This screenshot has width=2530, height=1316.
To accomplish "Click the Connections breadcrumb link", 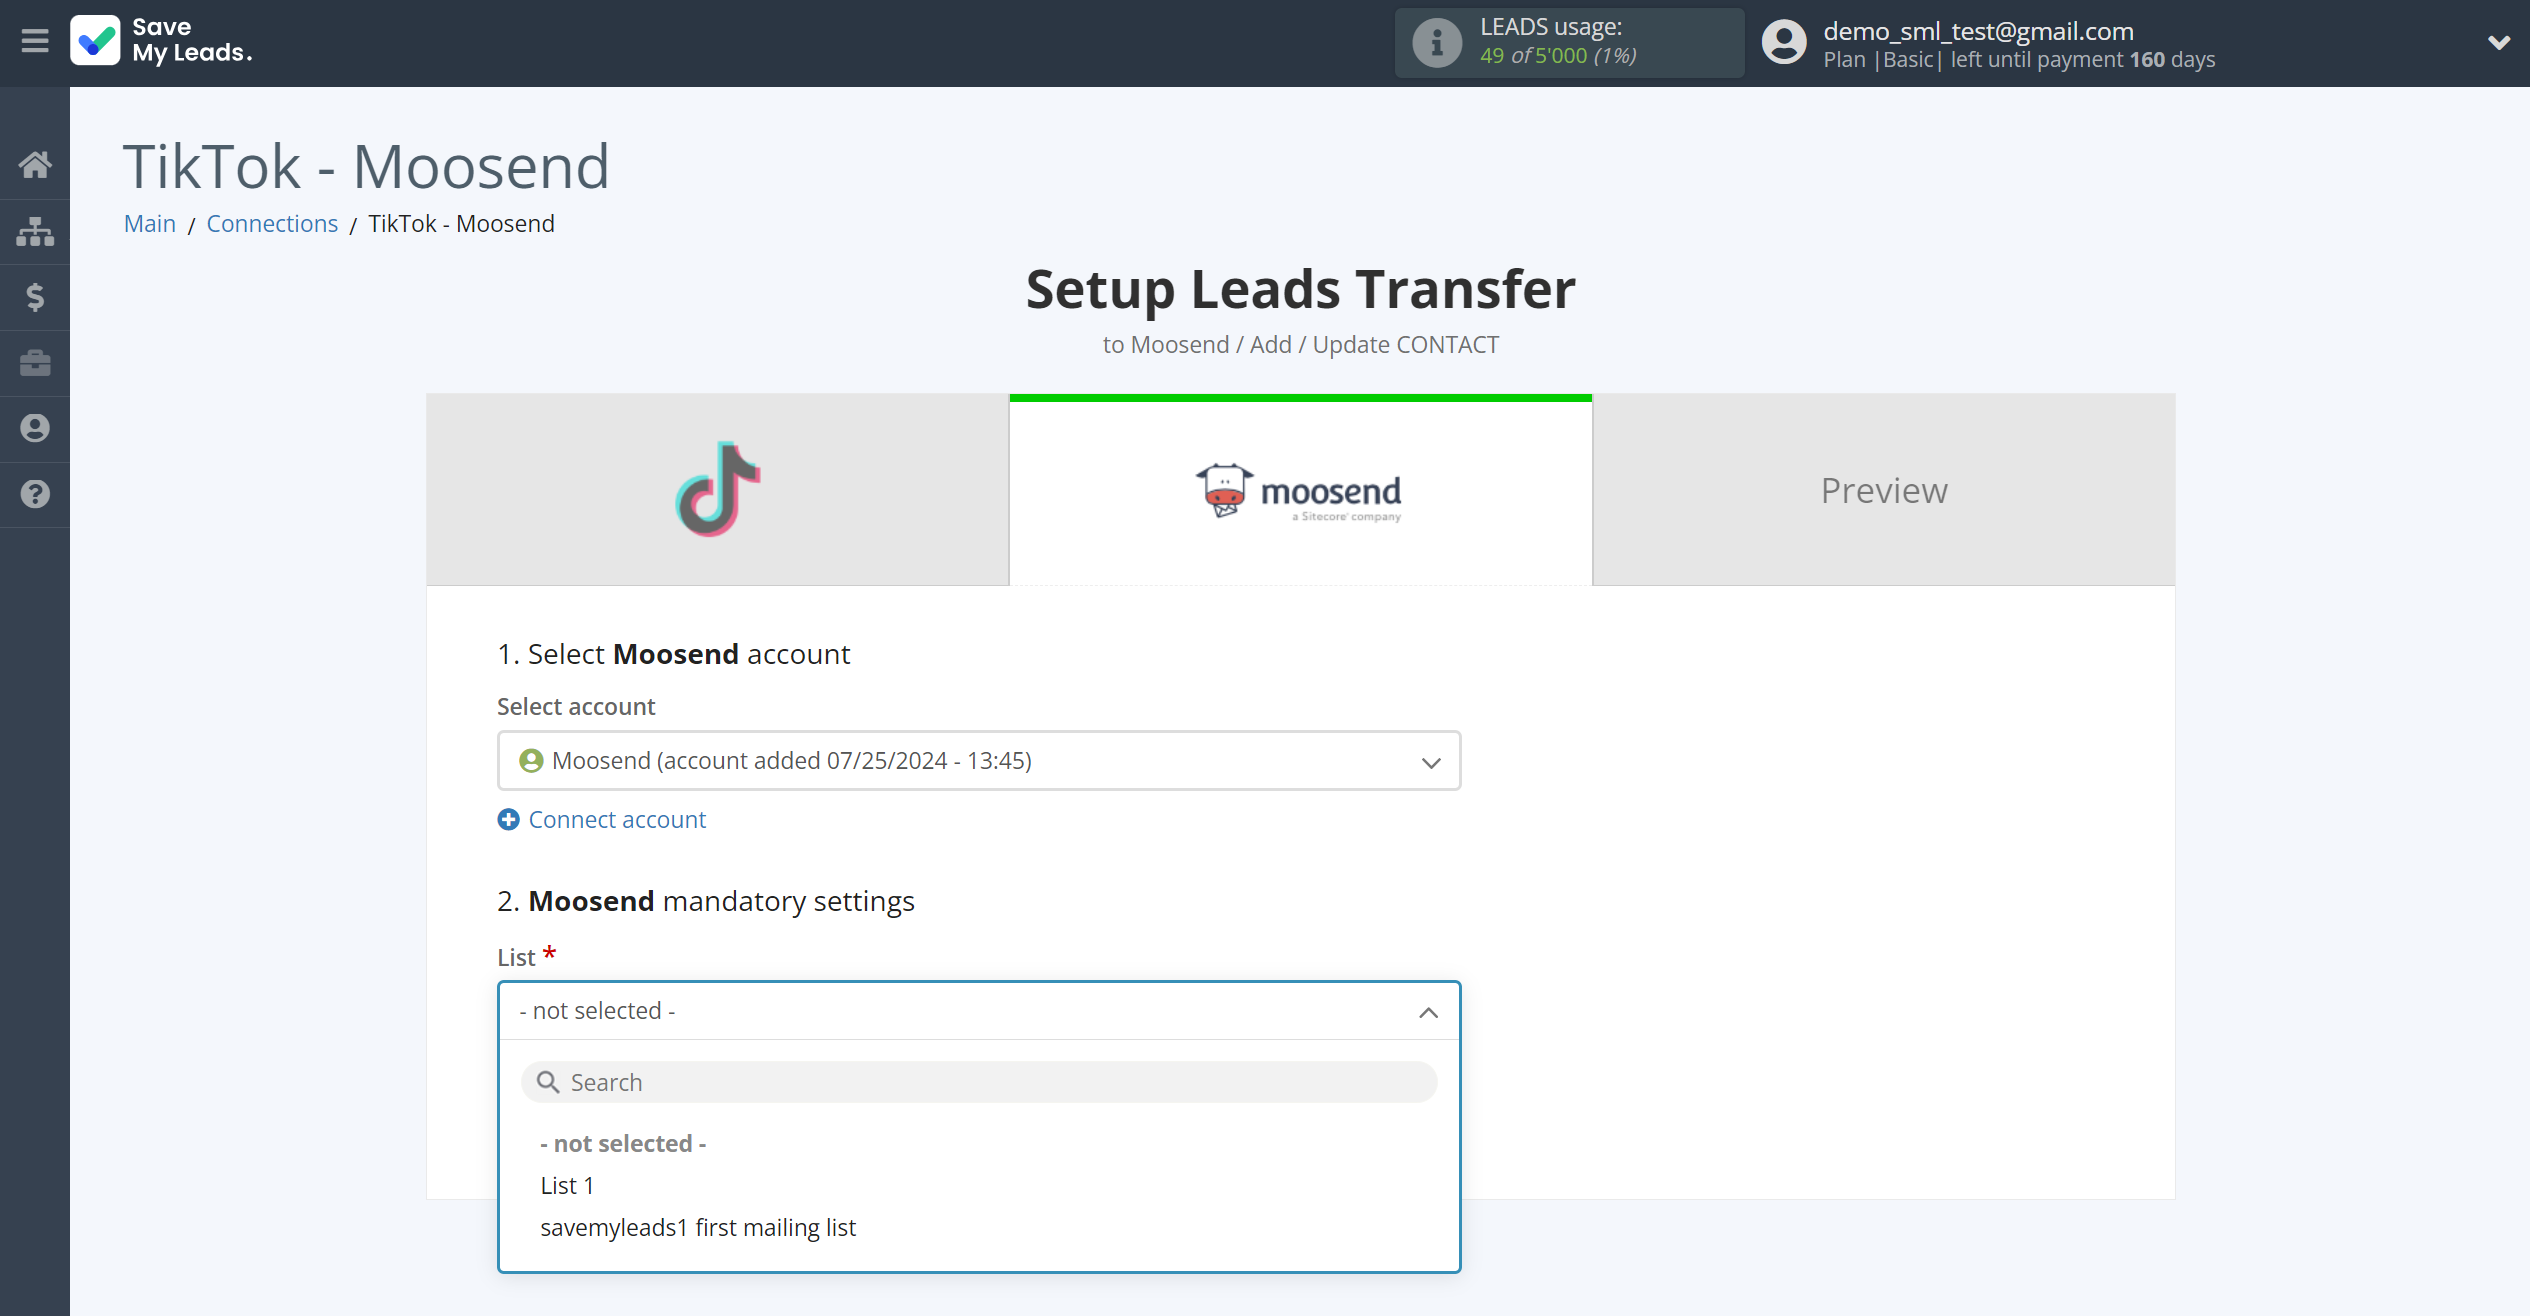I will [x=271, y=221].
